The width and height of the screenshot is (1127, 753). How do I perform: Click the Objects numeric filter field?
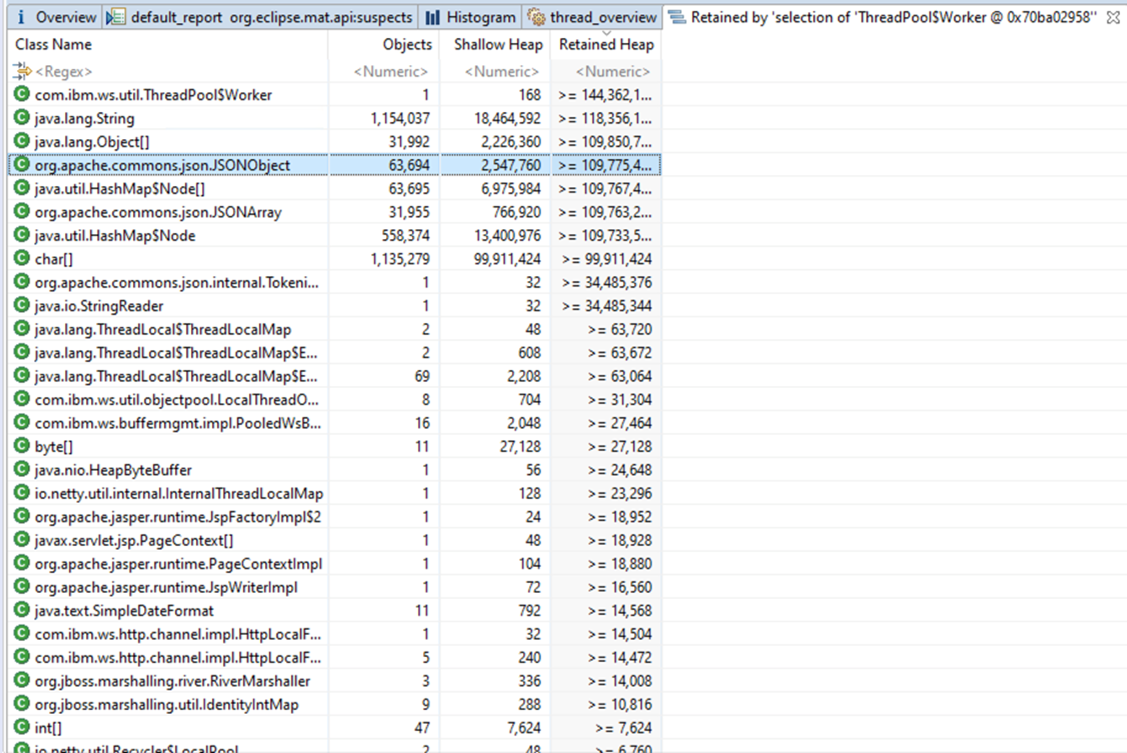pyautogui.click(x=384, y=71)
